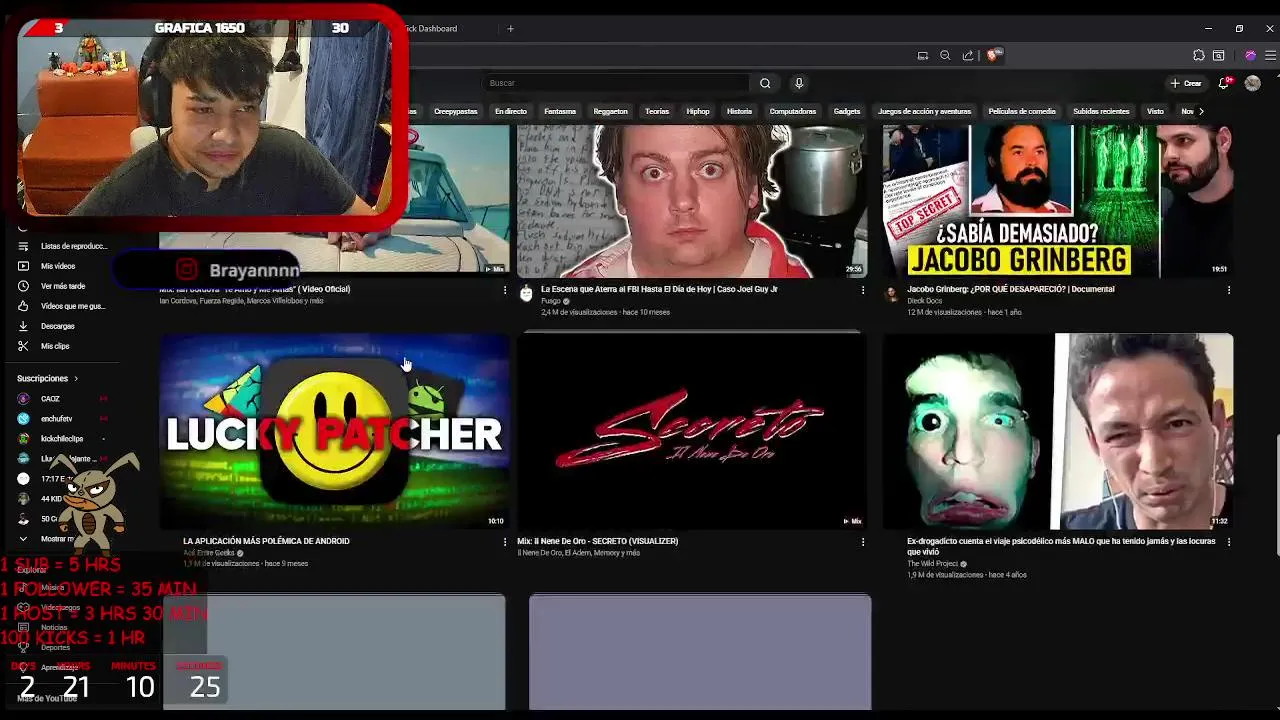Open Ex-drogadicto cuenta el viaje title
Viewport: 1280px width, 720px height.
coord(1061,546)
